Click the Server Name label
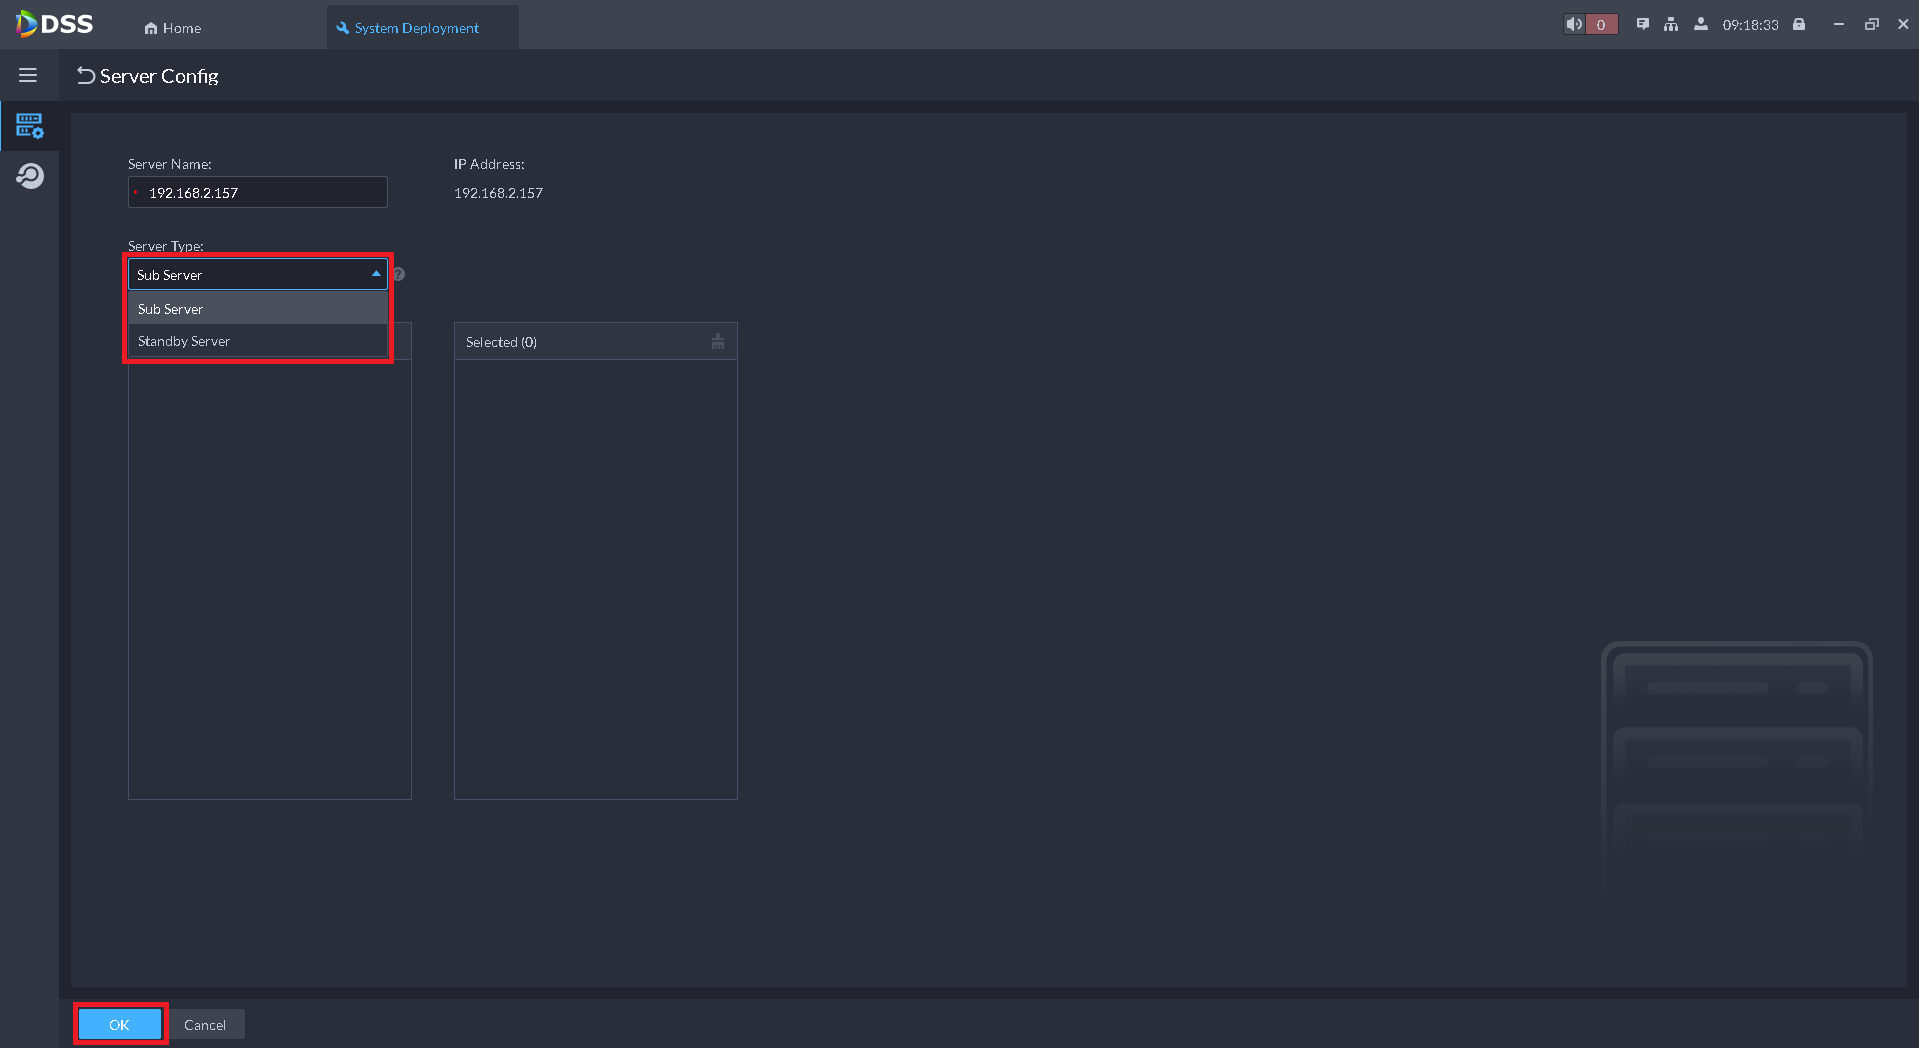Image resolution: width=1919 pixels, height=1048 pixels. coord(170,164)
